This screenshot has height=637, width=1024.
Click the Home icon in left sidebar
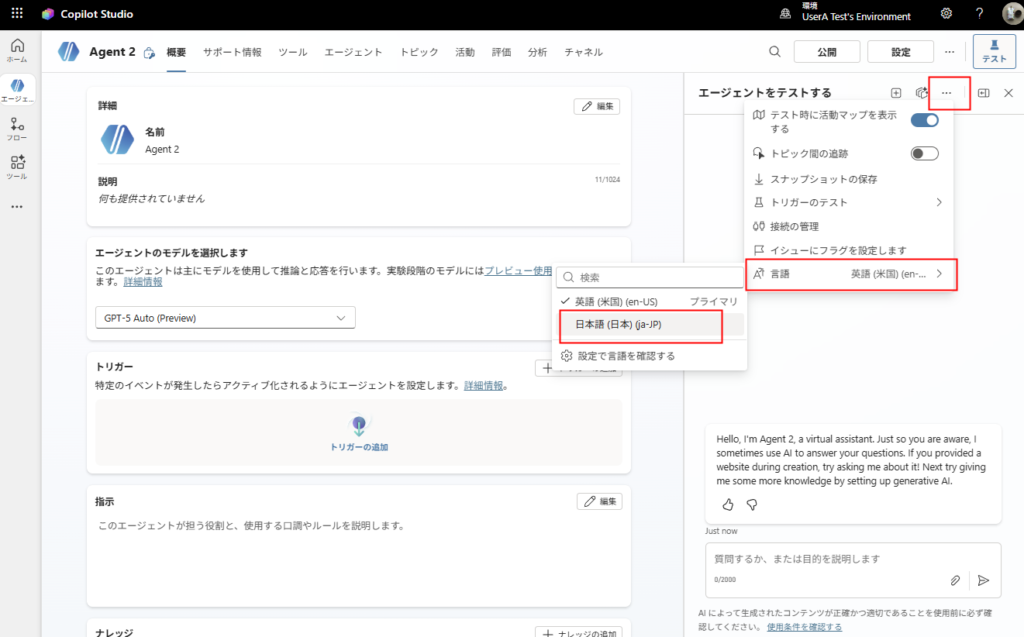click(x=17, y=50)
